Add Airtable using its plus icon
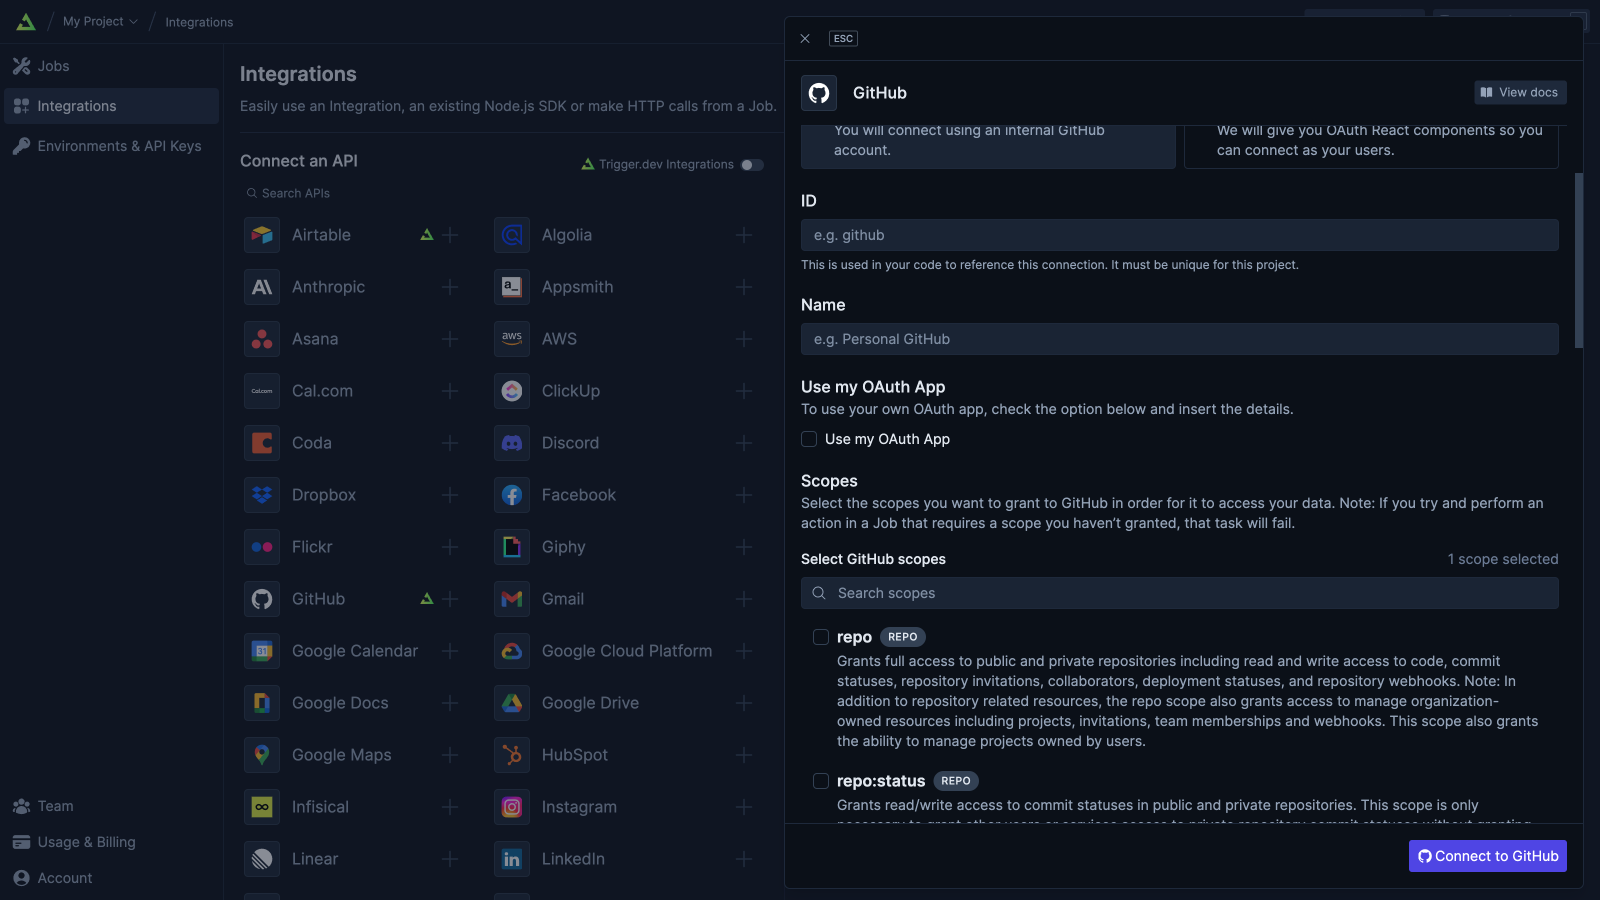Viewport: 1600px width, 900px height. [x=450, y=235]
